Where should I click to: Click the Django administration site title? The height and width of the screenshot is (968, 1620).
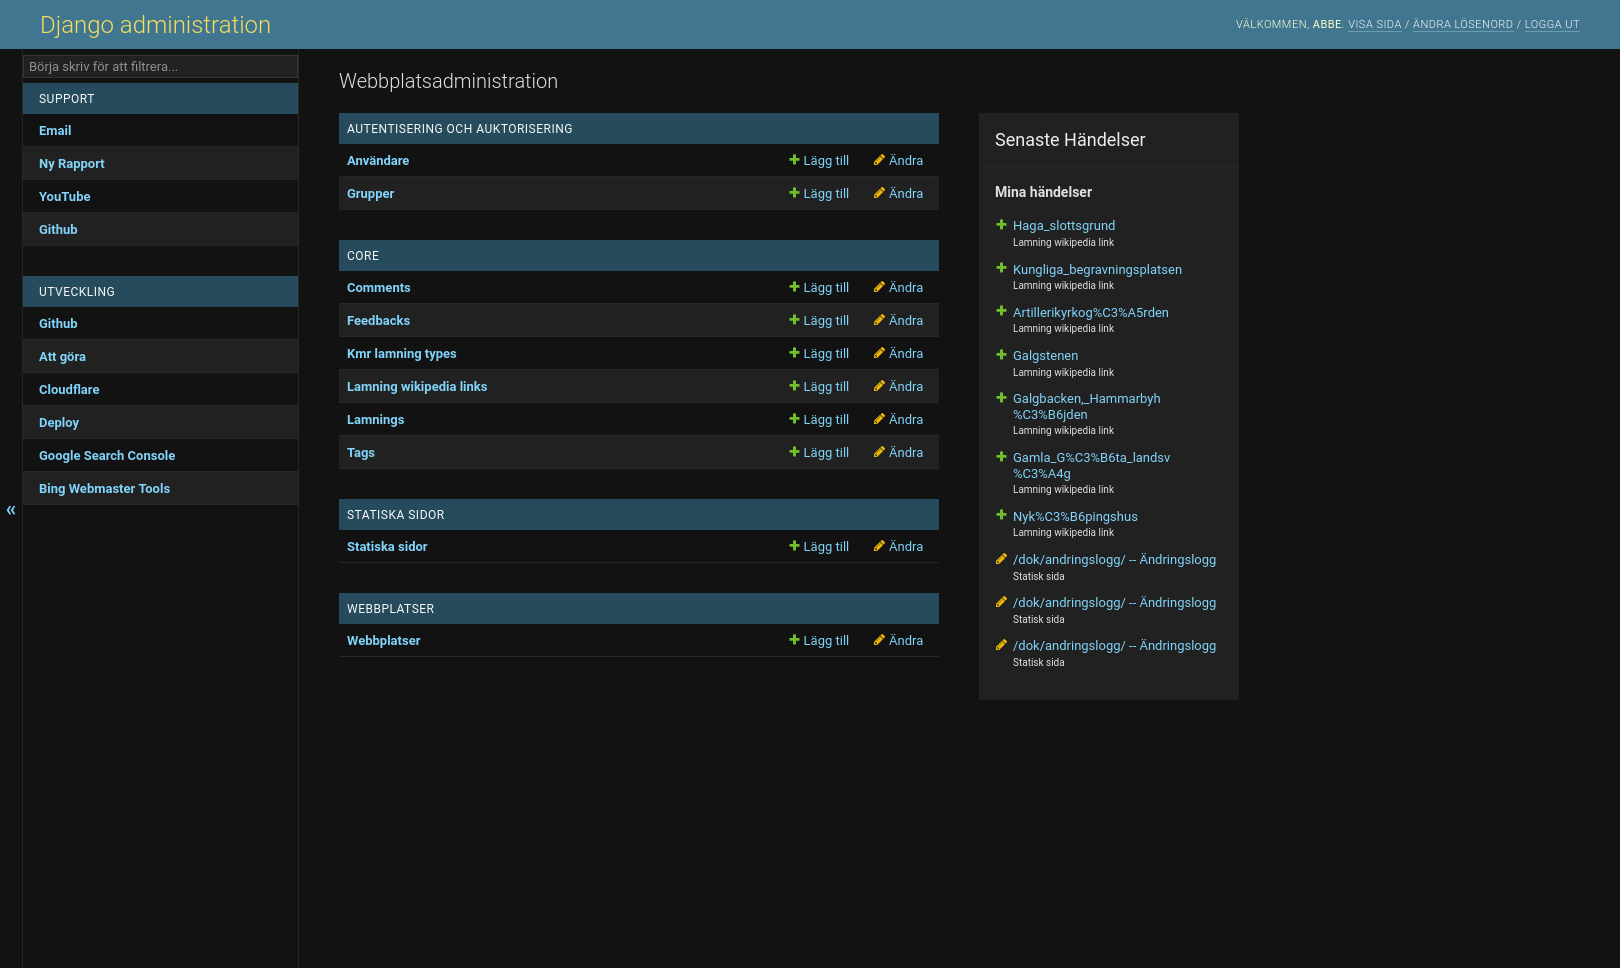155,24
